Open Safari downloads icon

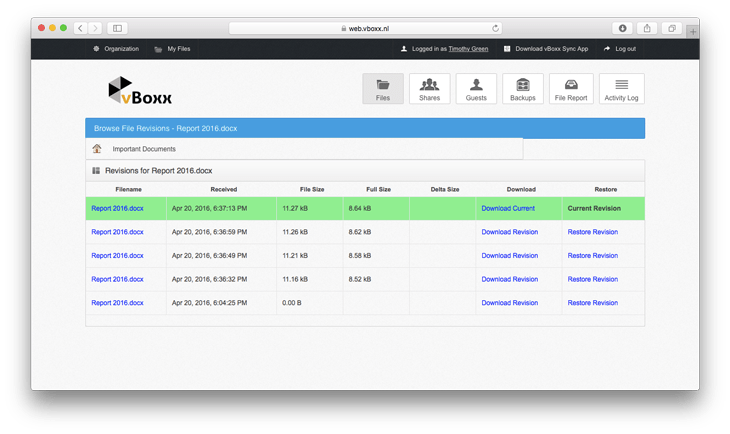click(x=622, y=28)
